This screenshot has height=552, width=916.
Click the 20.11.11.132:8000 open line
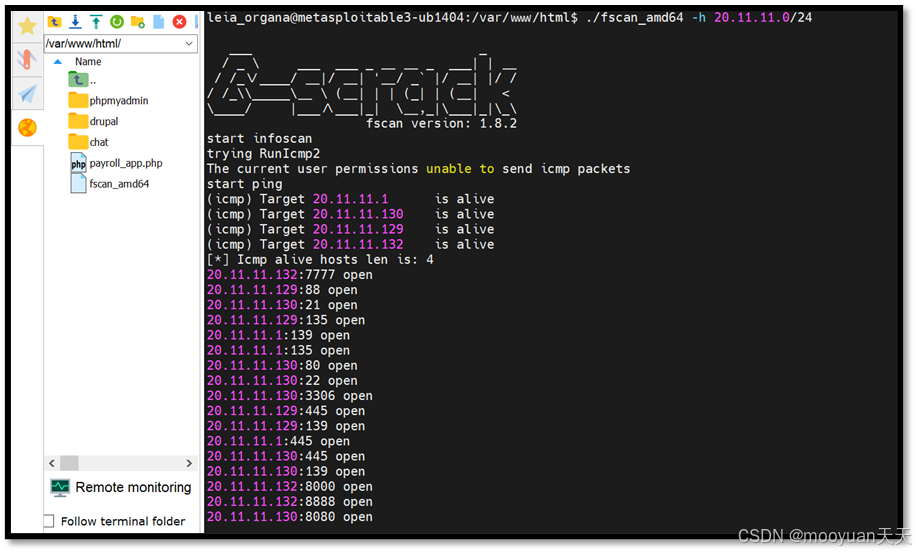point(290,487)
